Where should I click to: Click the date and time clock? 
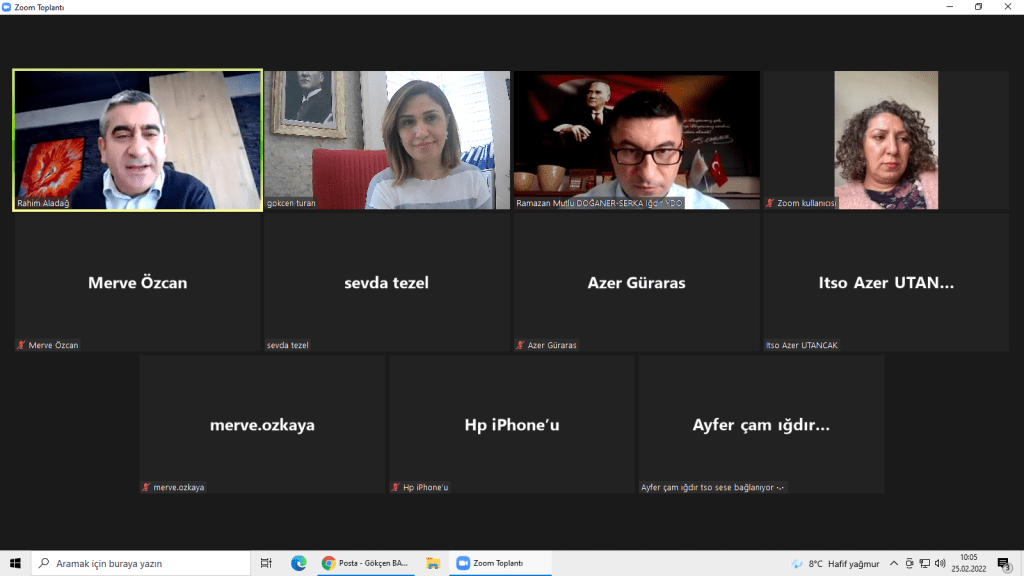968,563
